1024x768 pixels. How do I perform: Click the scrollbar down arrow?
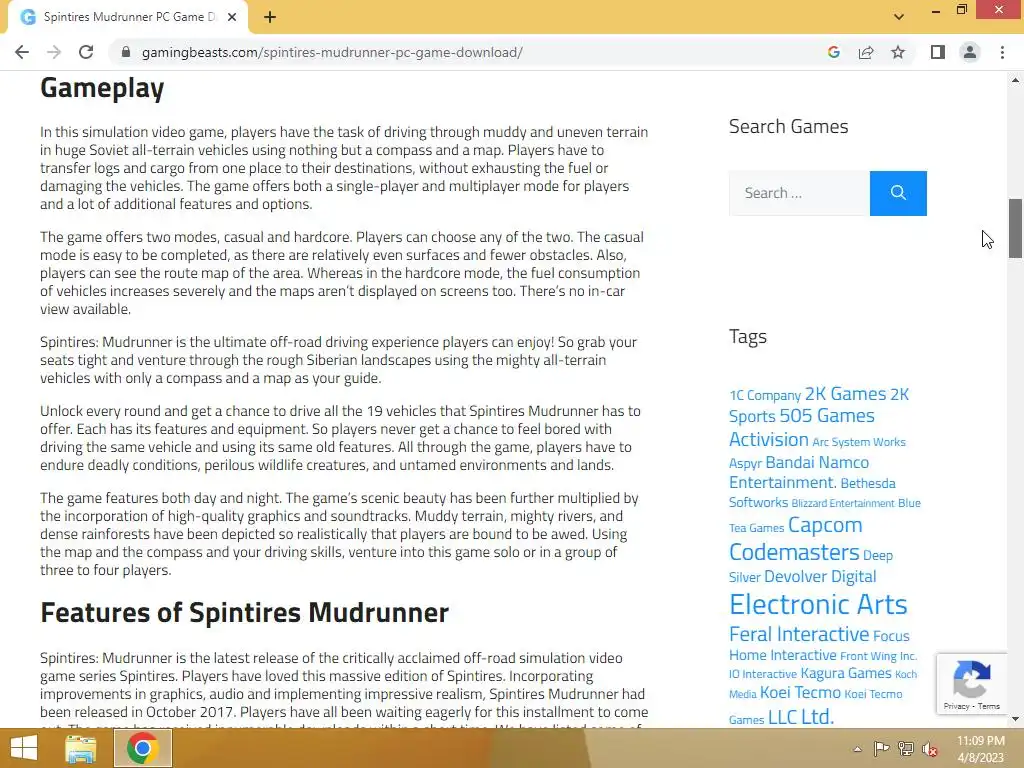click(x=1015, y=719)
